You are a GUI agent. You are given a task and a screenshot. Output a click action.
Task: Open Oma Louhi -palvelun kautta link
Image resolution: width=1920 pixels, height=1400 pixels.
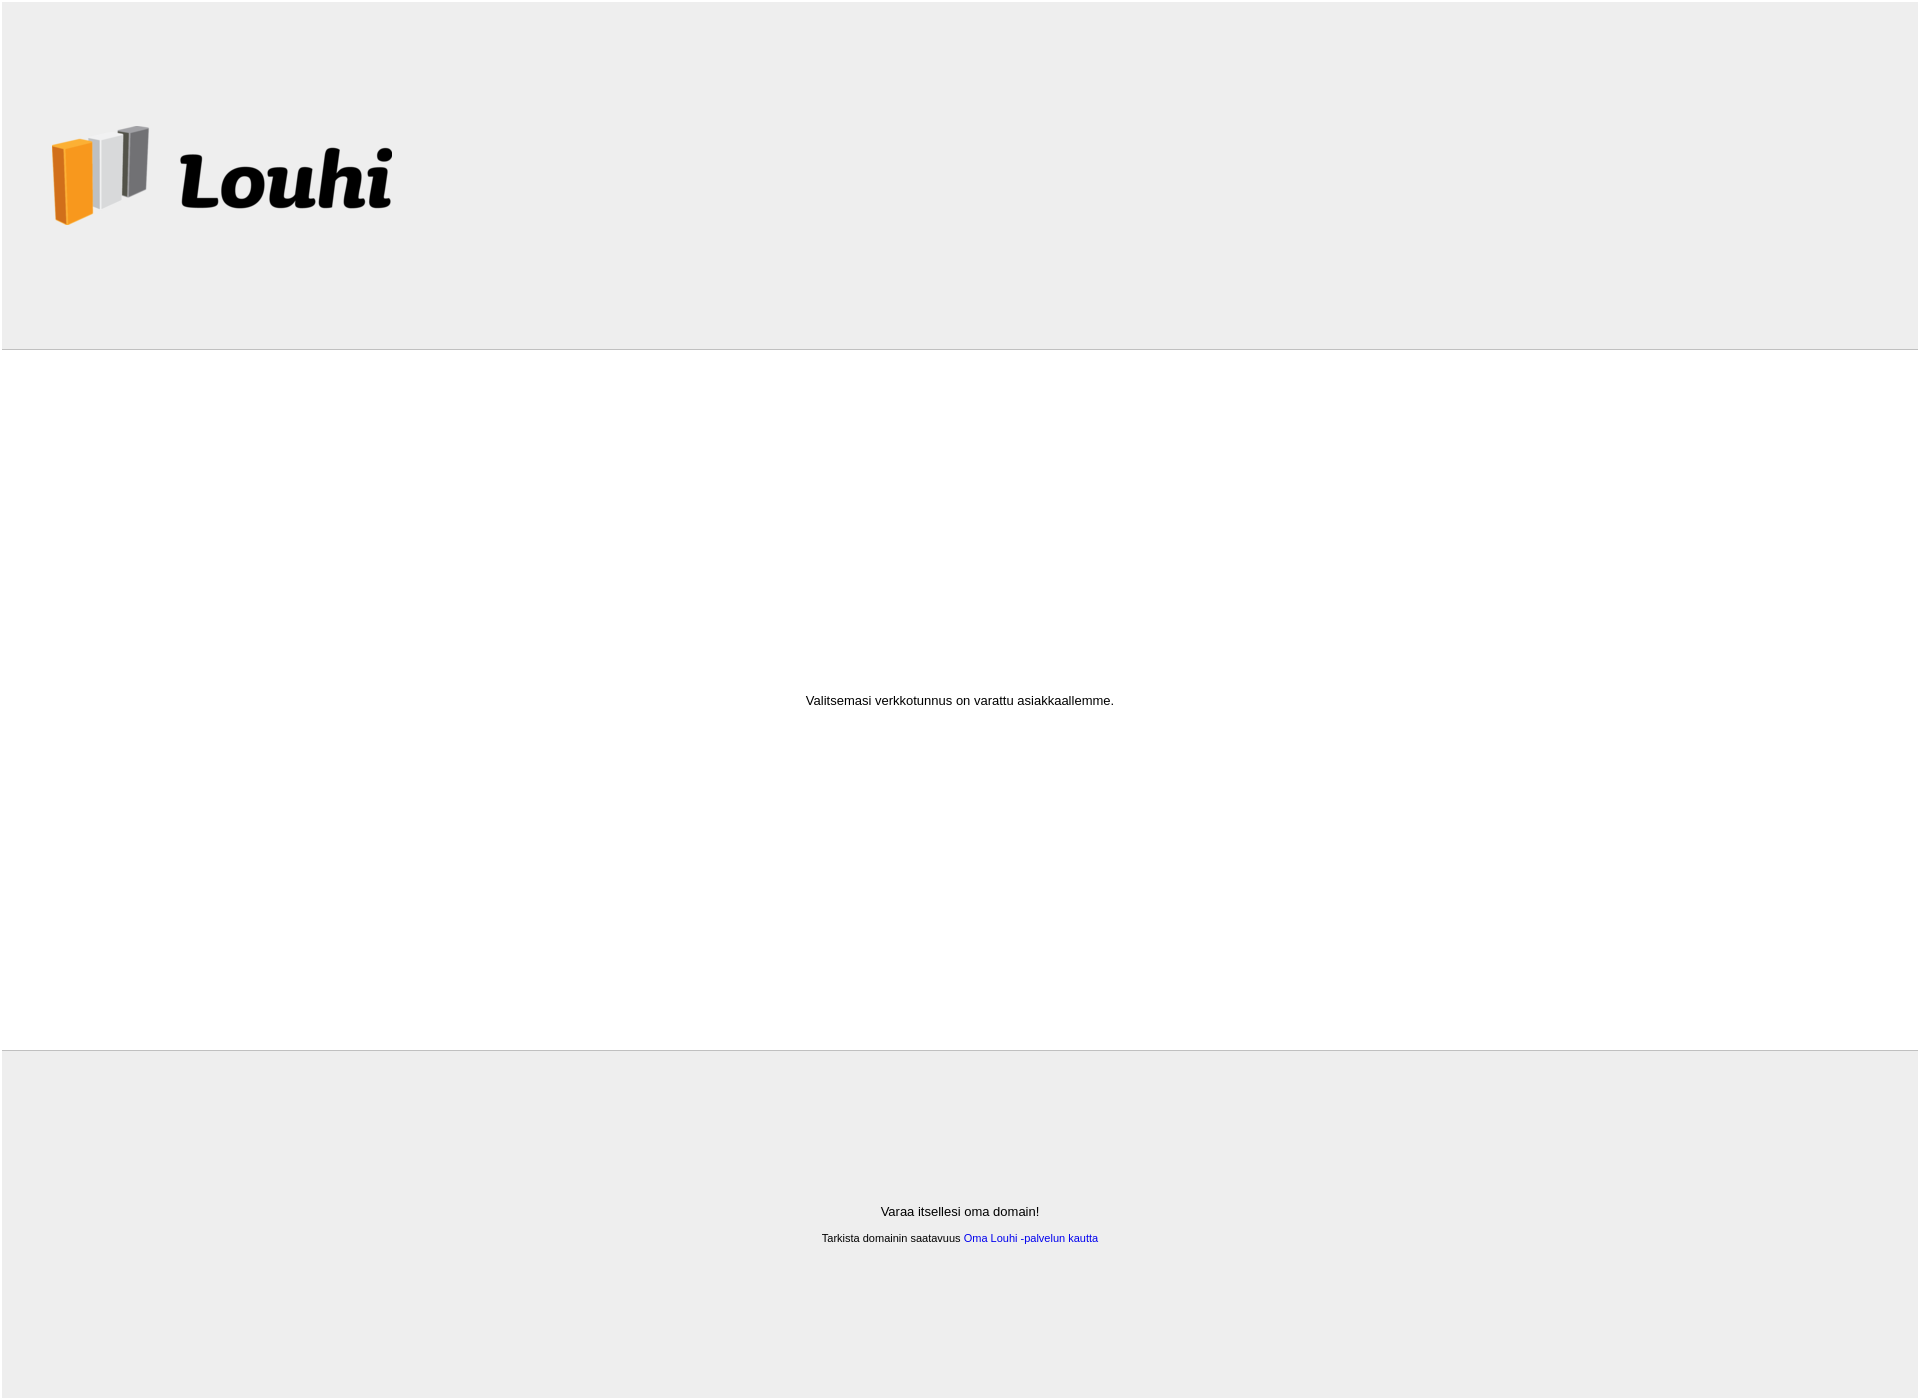[1030, 1237]
